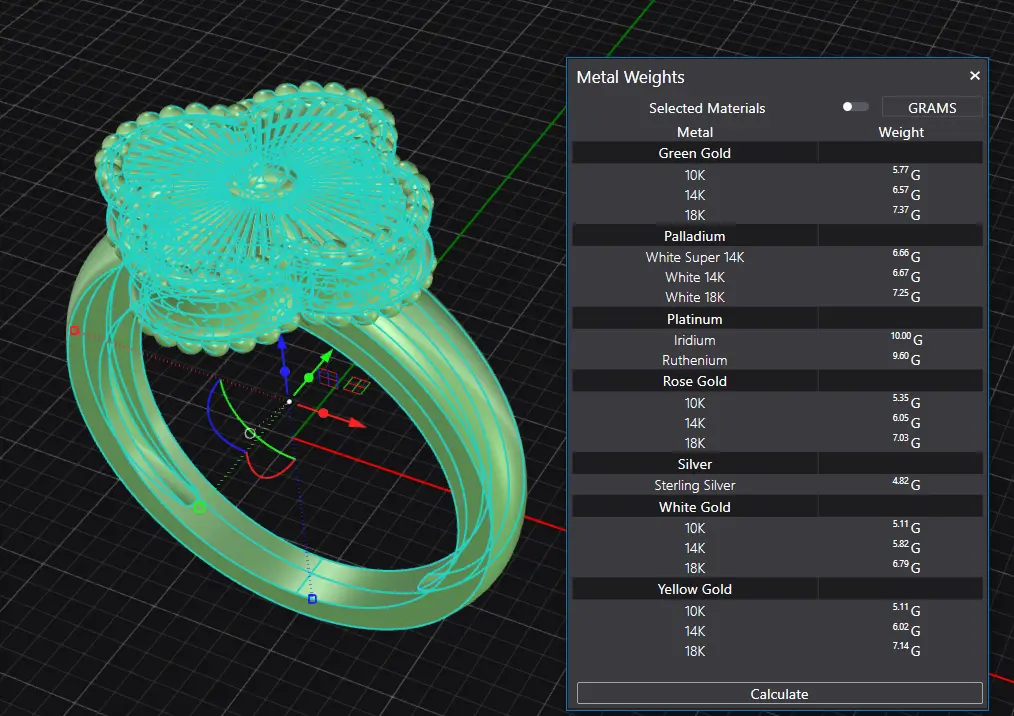Viewport: 1014px width, 716px height.
Task: Select White Super 14K row
Action: pyautogui.click(x=777, y=257)
